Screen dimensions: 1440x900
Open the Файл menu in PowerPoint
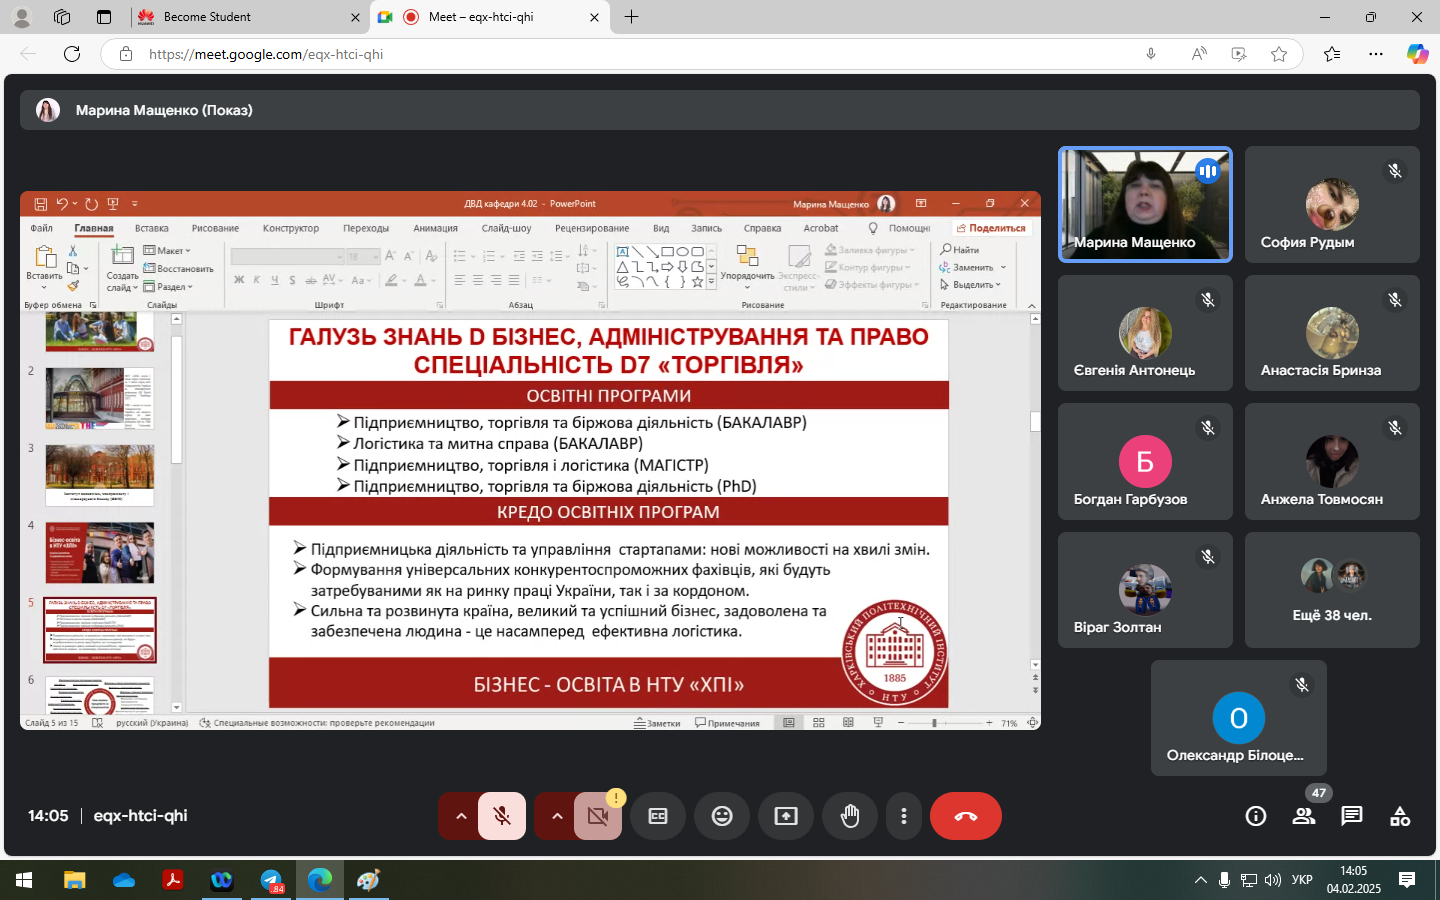[41, 228]
